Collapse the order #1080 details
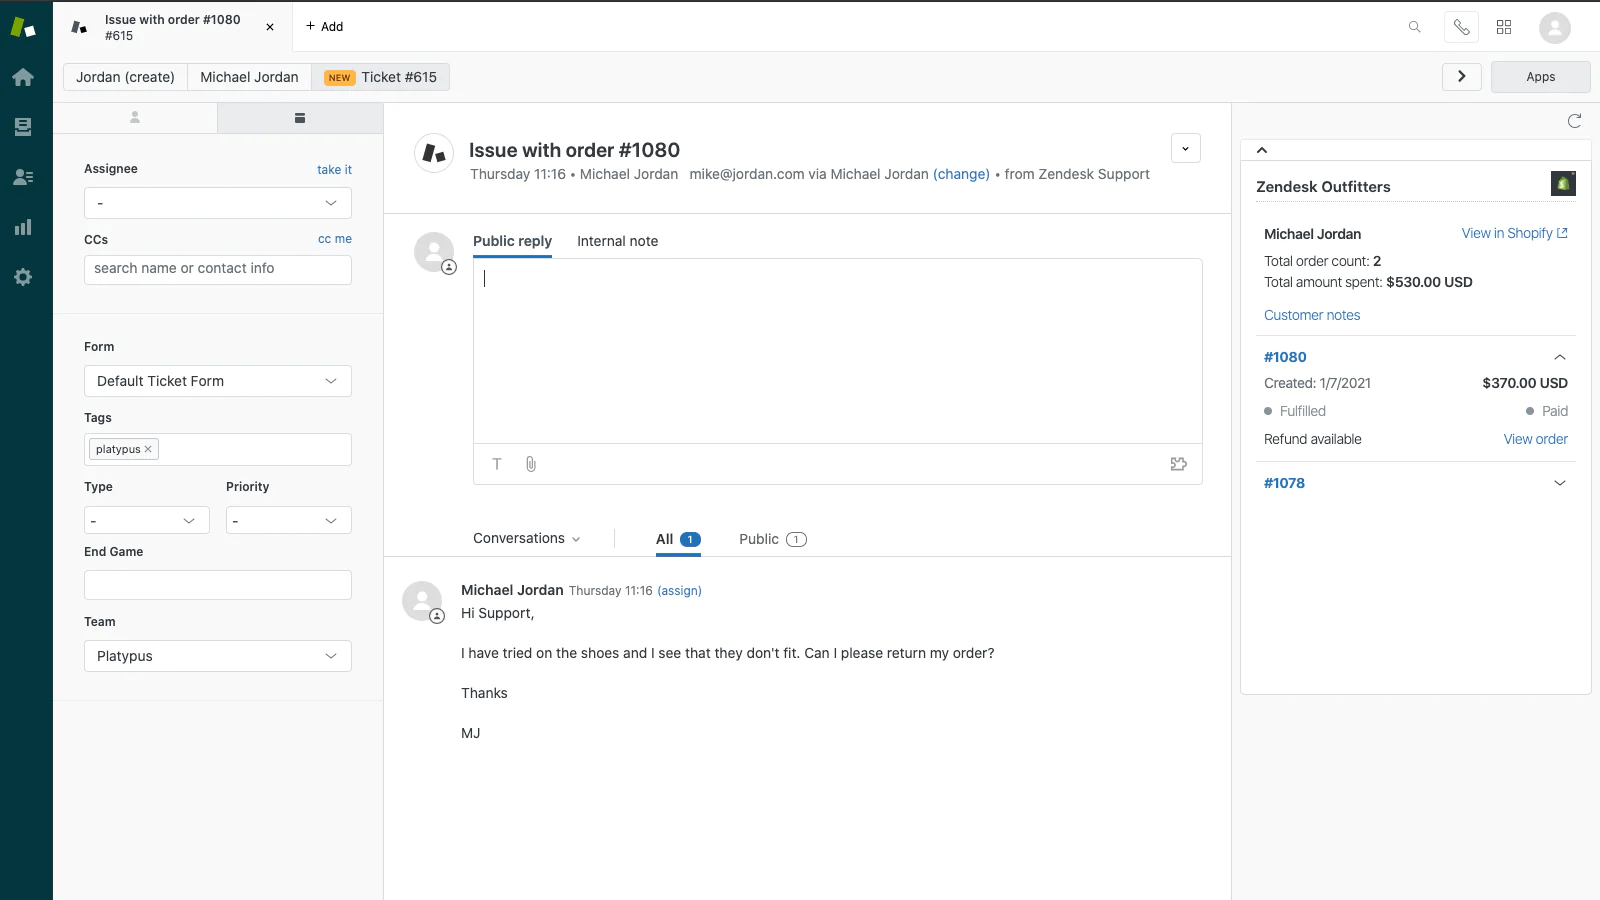The image size is (1600, 900). [x=1558, y=356]
